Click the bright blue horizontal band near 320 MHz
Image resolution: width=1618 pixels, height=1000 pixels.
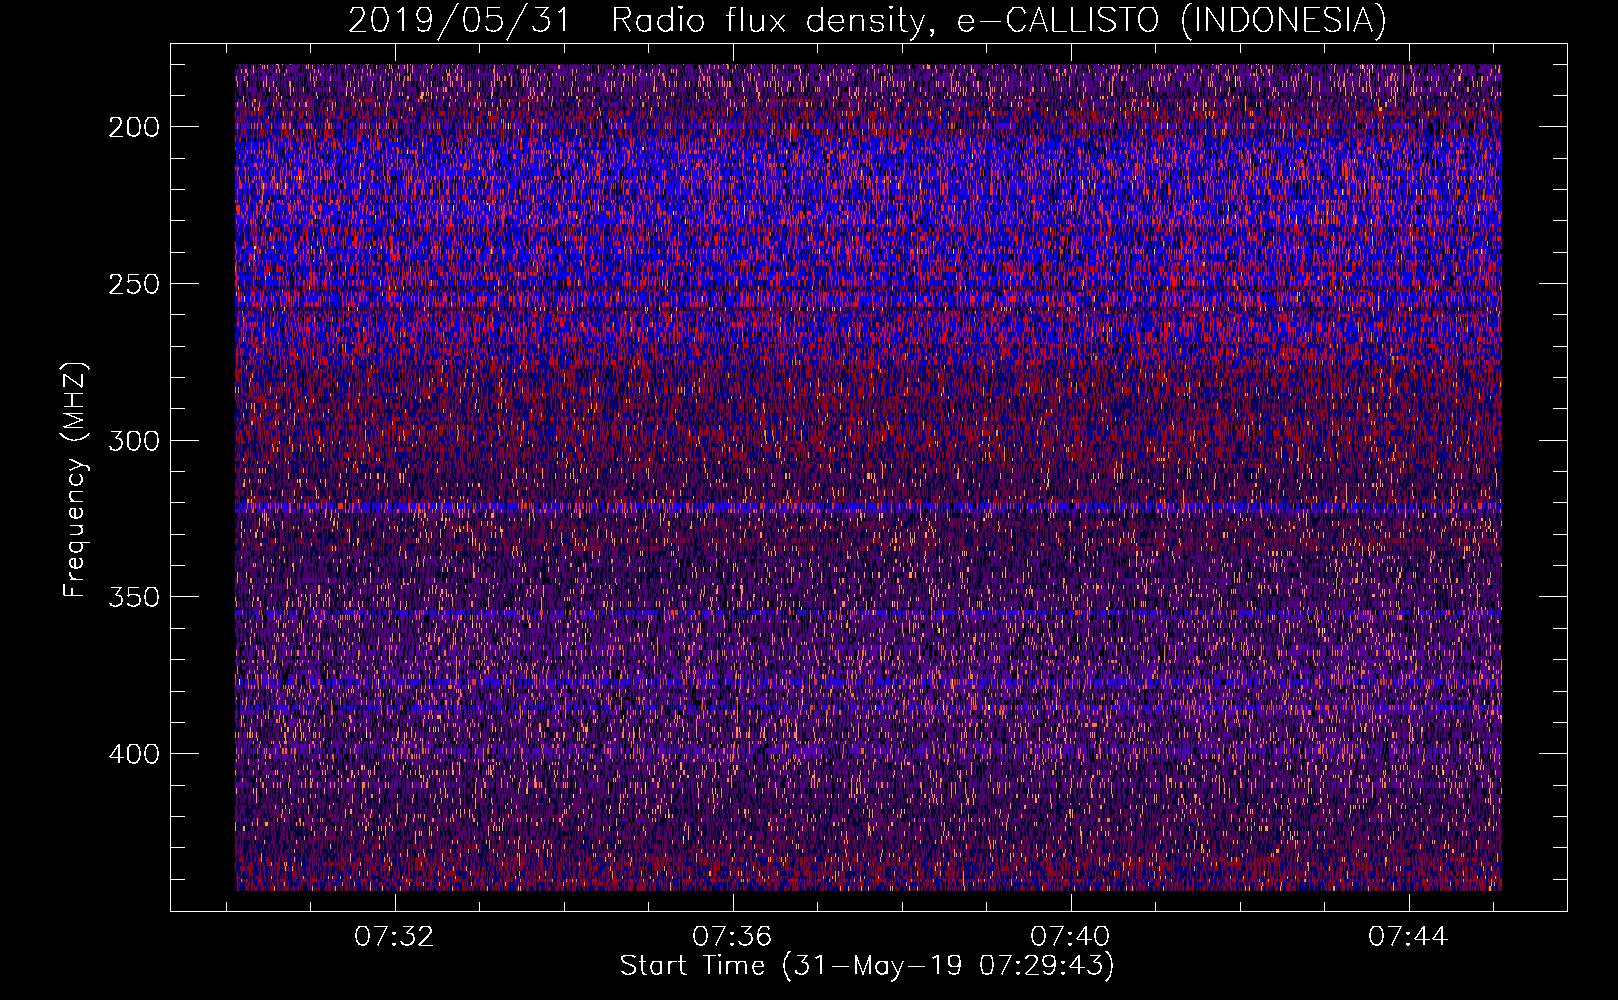pyautogui.click(x=868, y=508)
